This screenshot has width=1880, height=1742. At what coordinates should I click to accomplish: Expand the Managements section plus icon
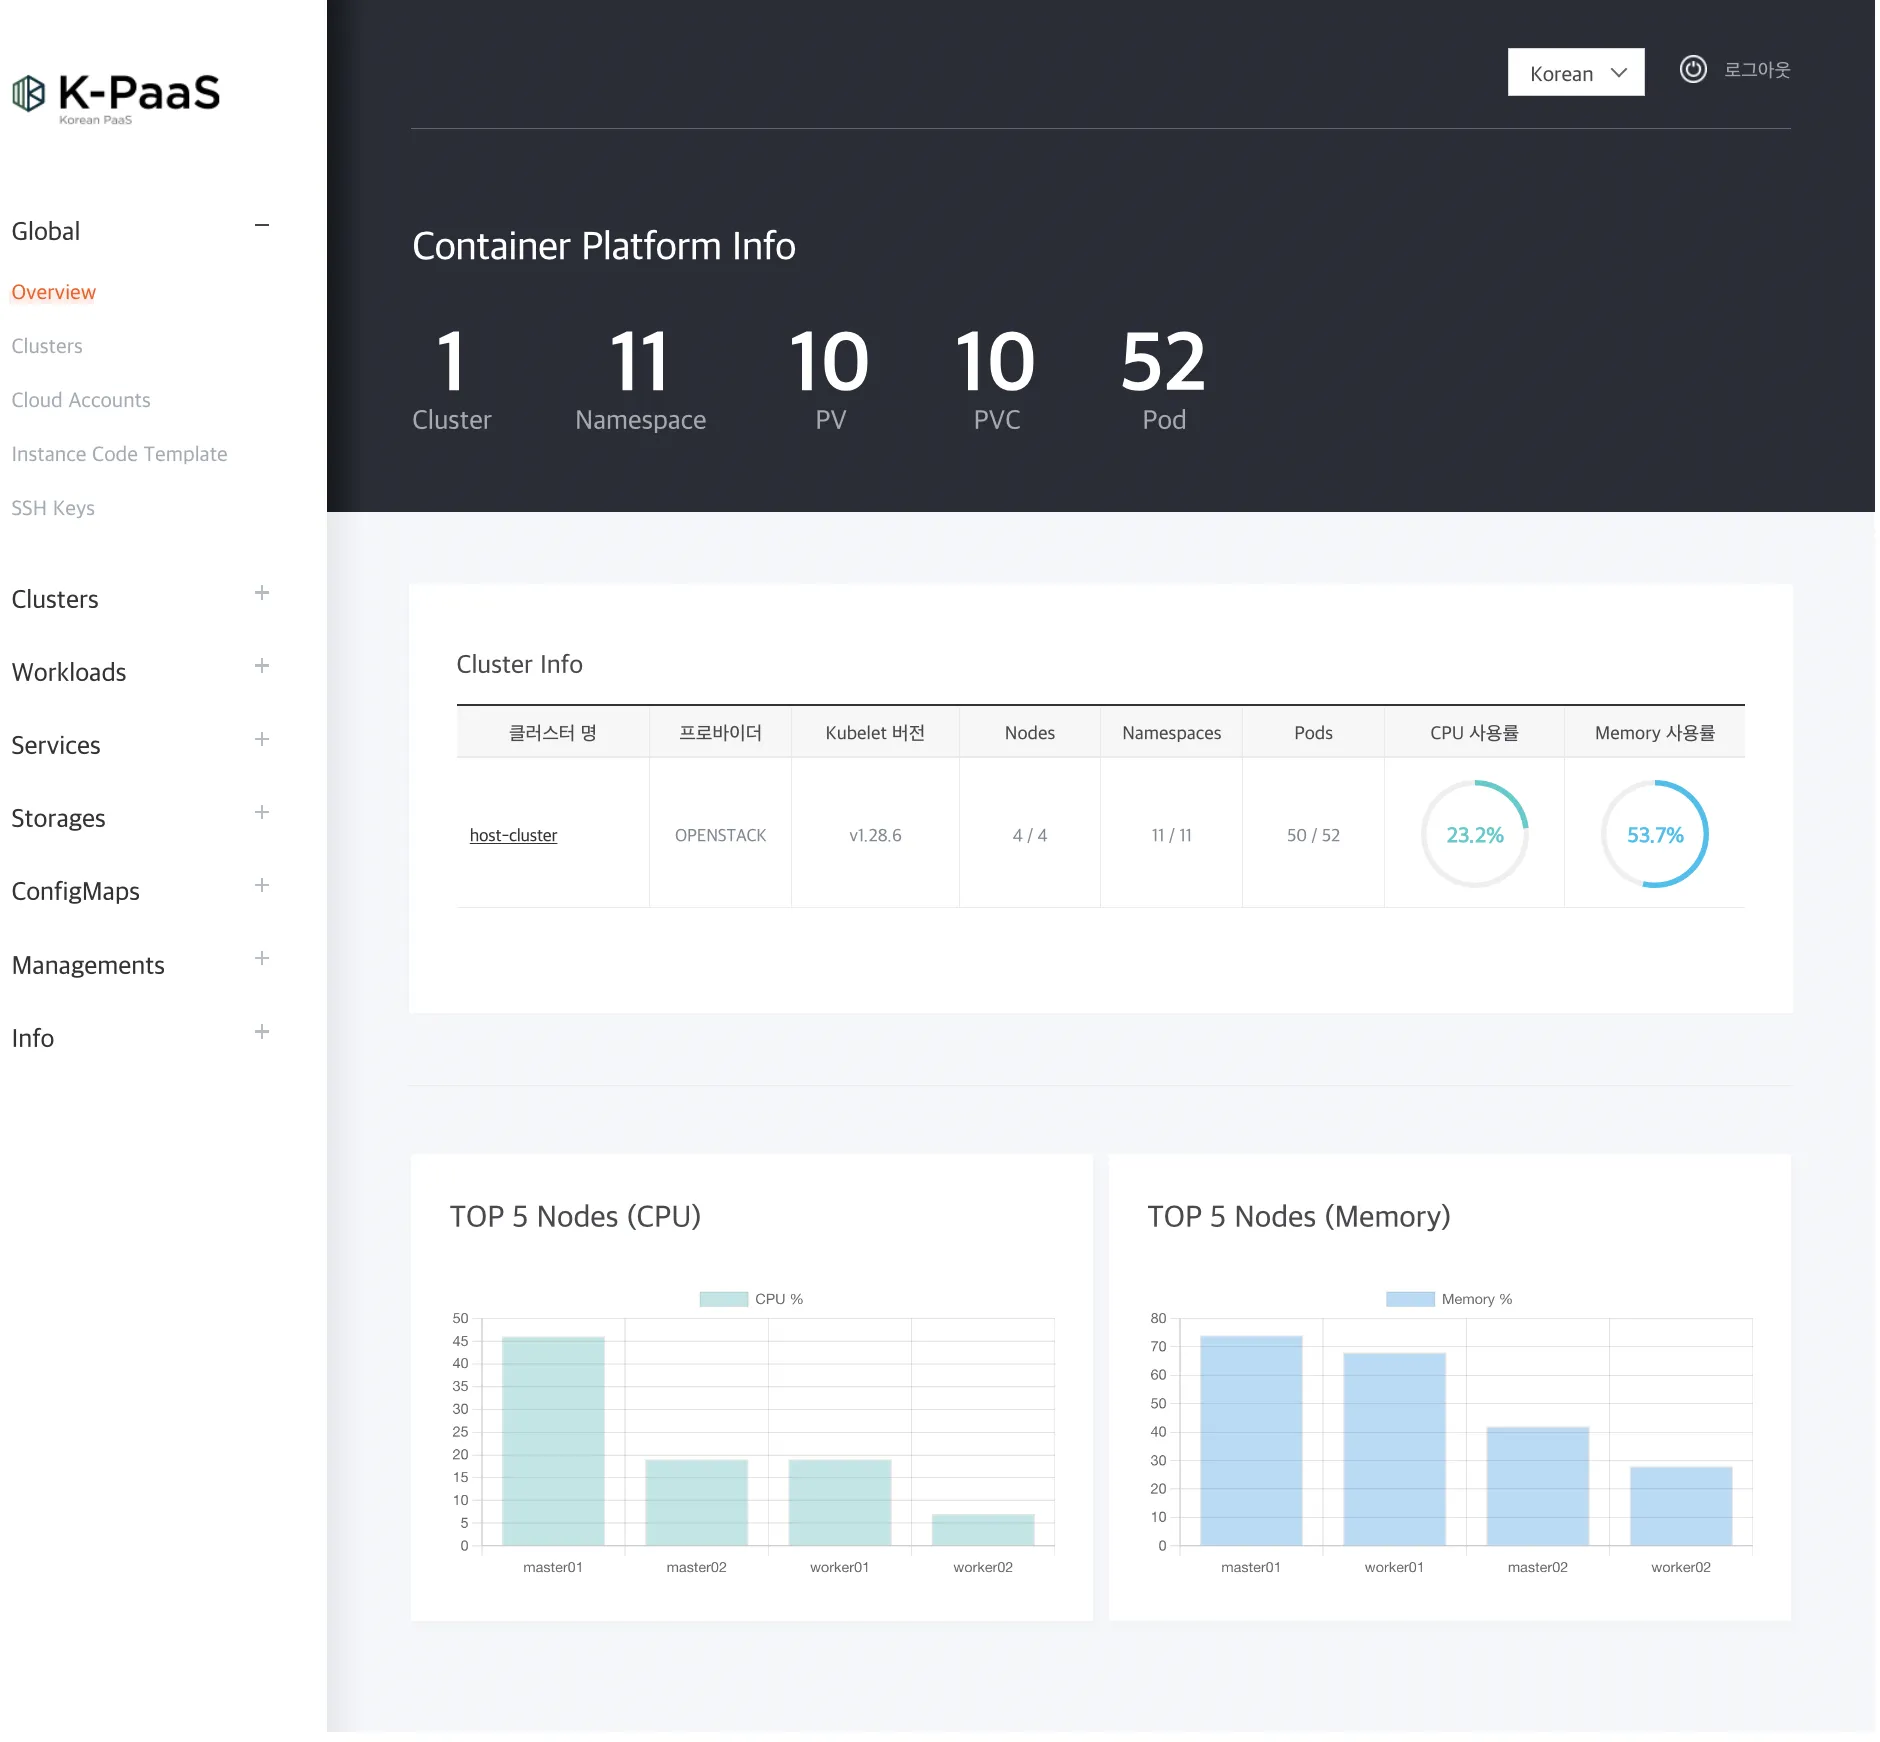click(x=262, y=958)
